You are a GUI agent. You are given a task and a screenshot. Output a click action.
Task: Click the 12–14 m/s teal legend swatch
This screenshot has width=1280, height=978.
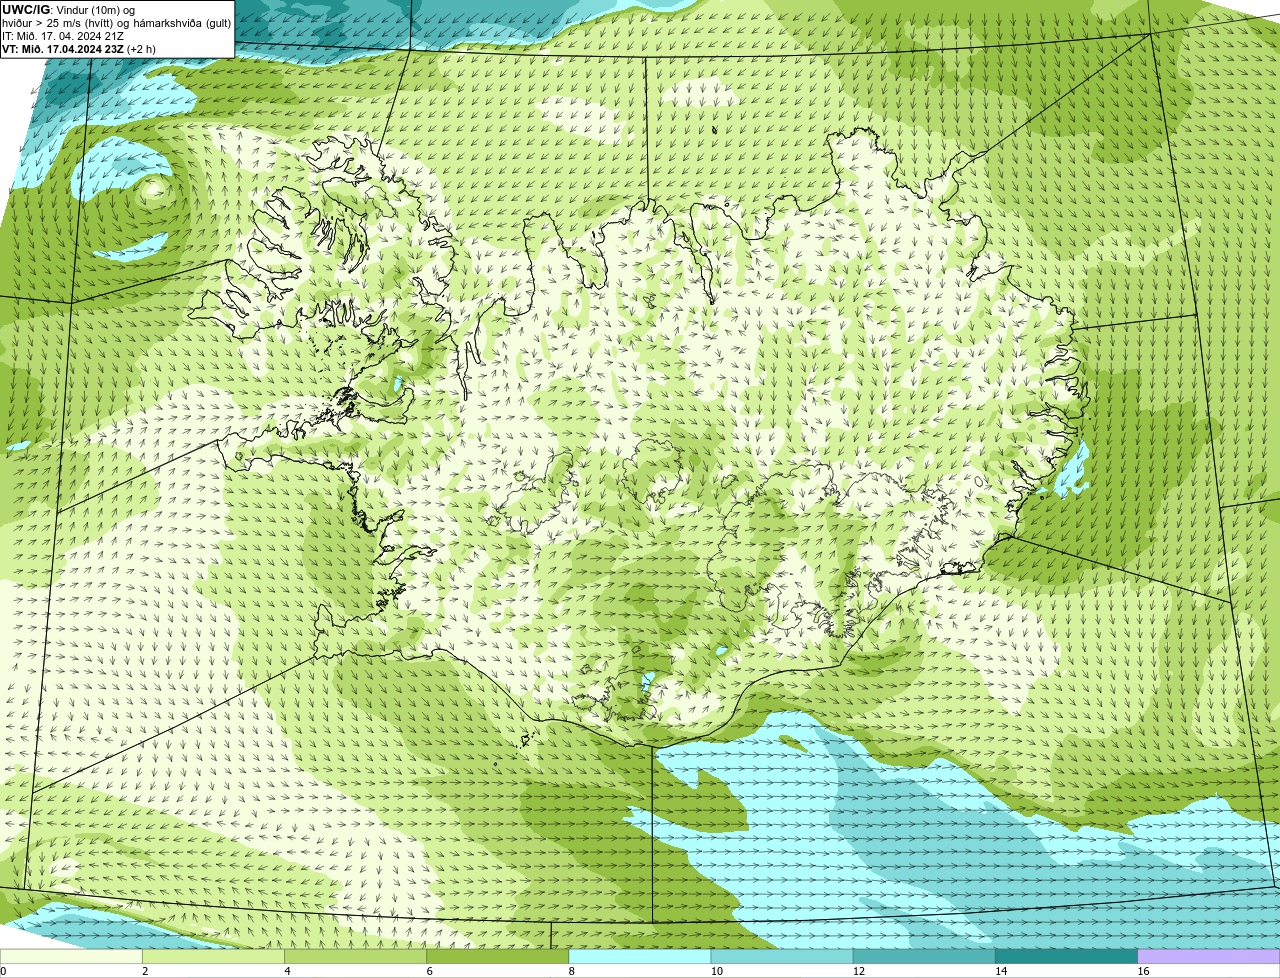pyautogui.click(x=924, y=956)
